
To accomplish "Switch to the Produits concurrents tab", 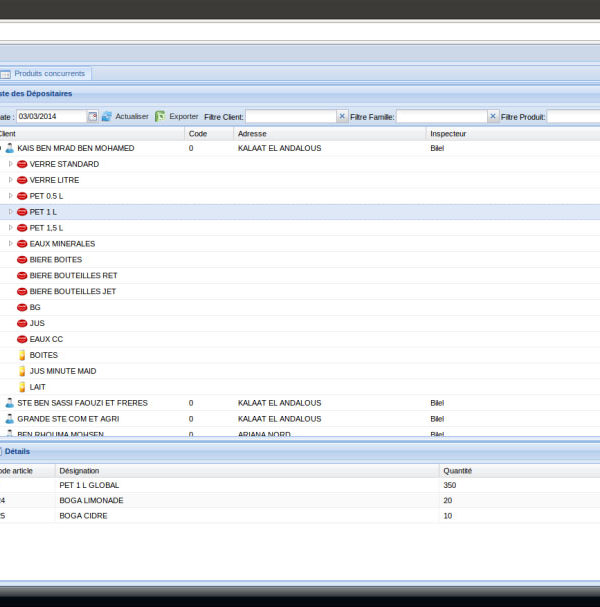I will click(x=48, y=74).
